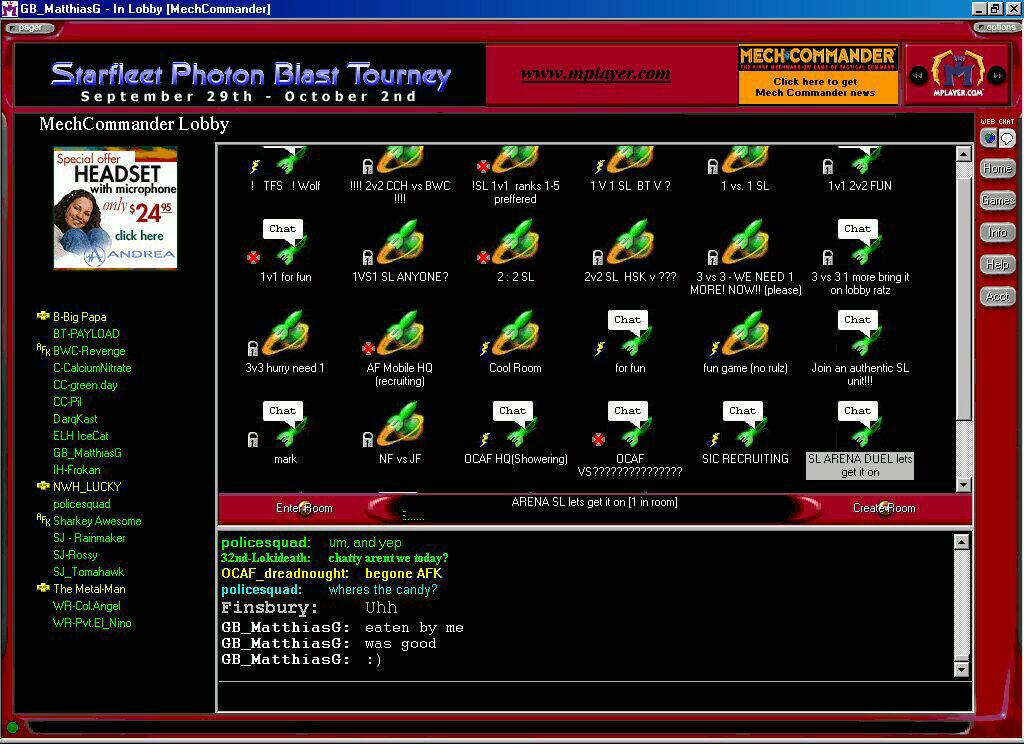Select player policesquad in the user list
The width and height of the screenshot is (1024, 744).
[82, 504]
